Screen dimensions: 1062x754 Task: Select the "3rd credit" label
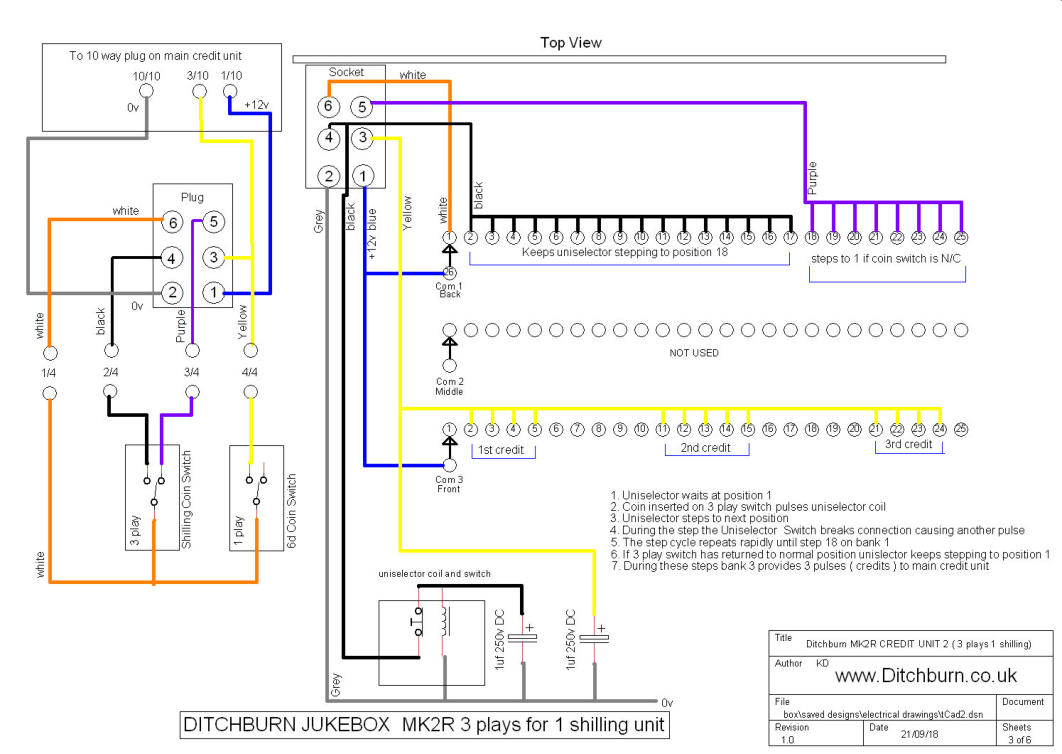[x=908, y=444]
